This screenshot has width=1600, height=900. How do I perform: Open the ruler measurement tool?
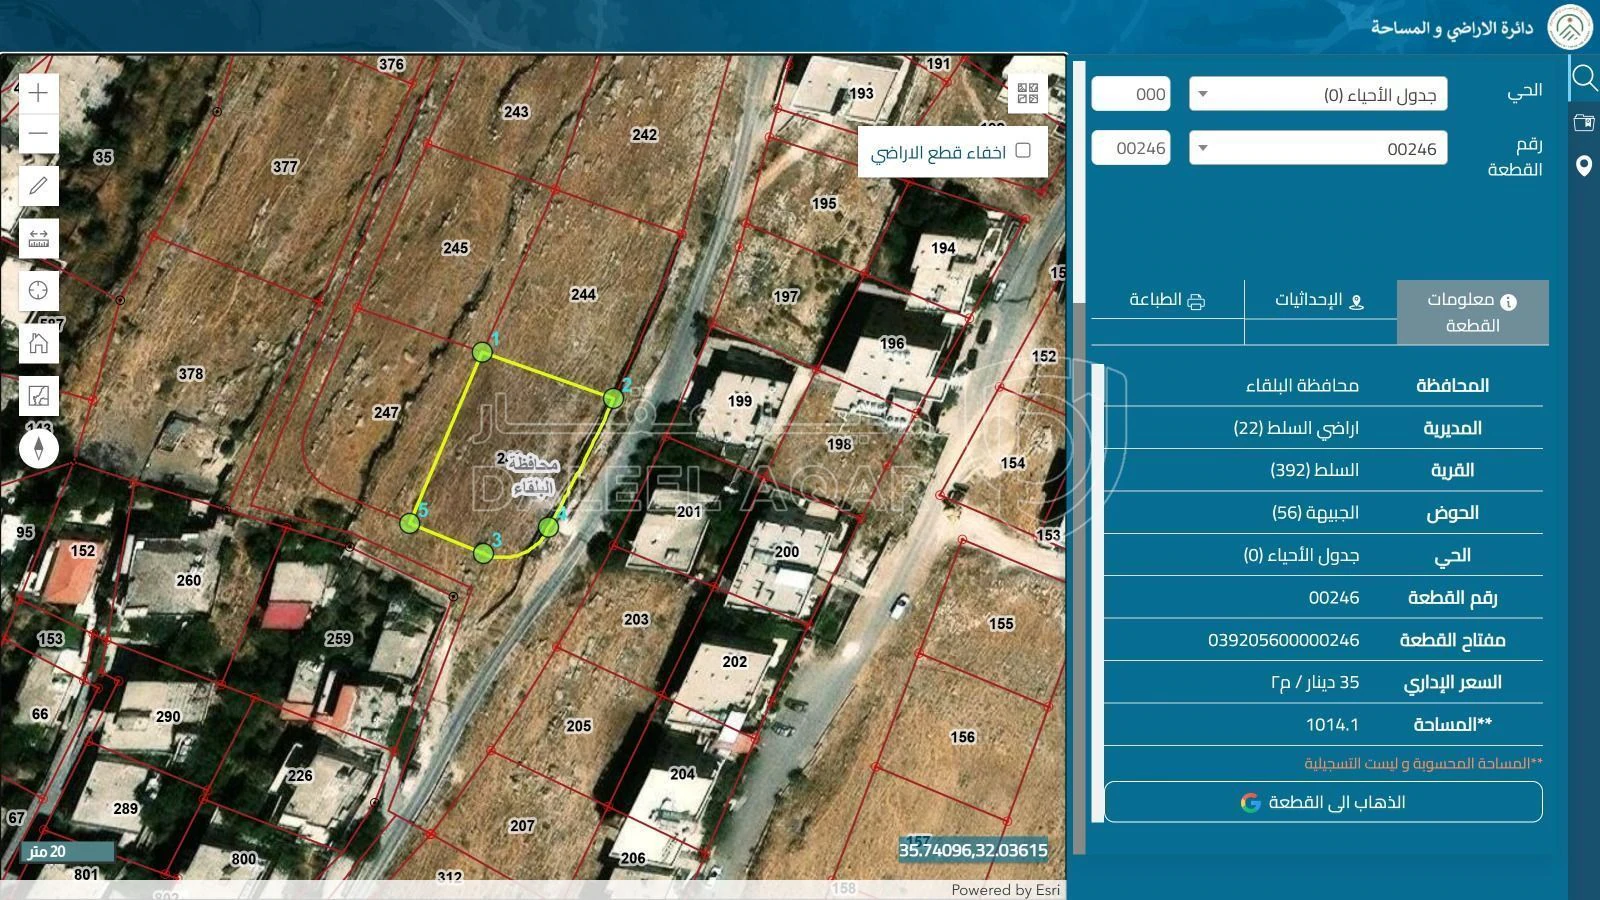click(38, 238)
